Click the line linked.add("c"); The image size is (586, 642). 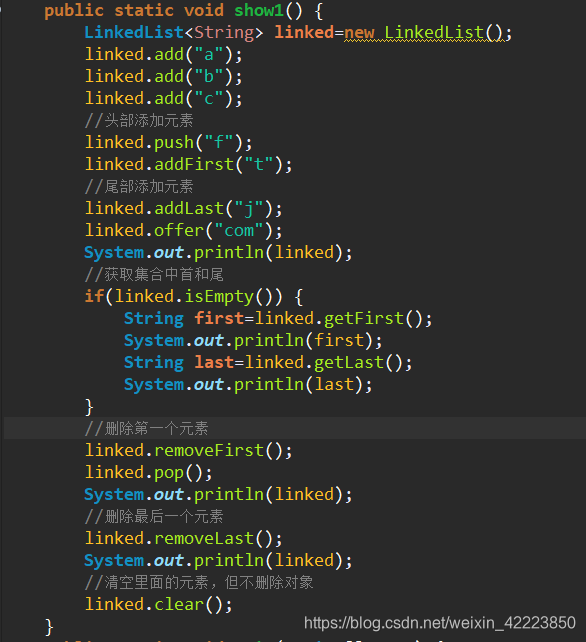(163, 99)
